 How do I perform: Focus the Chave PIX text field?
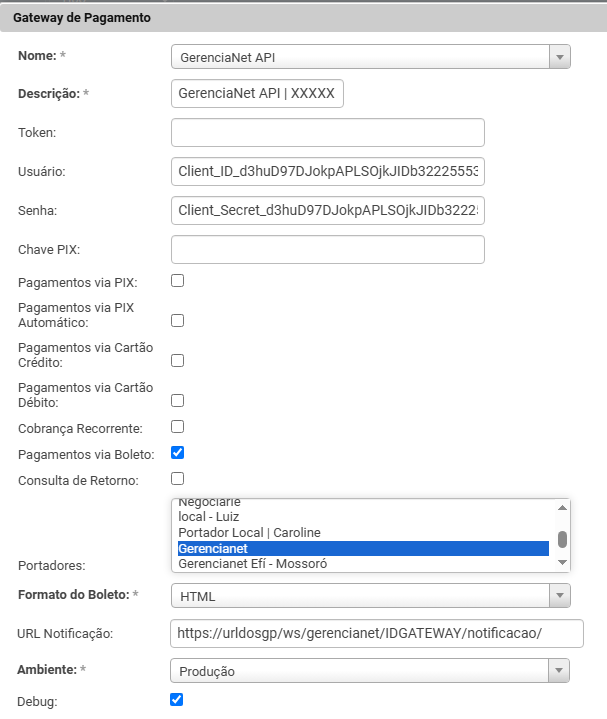tap(328, 249)
